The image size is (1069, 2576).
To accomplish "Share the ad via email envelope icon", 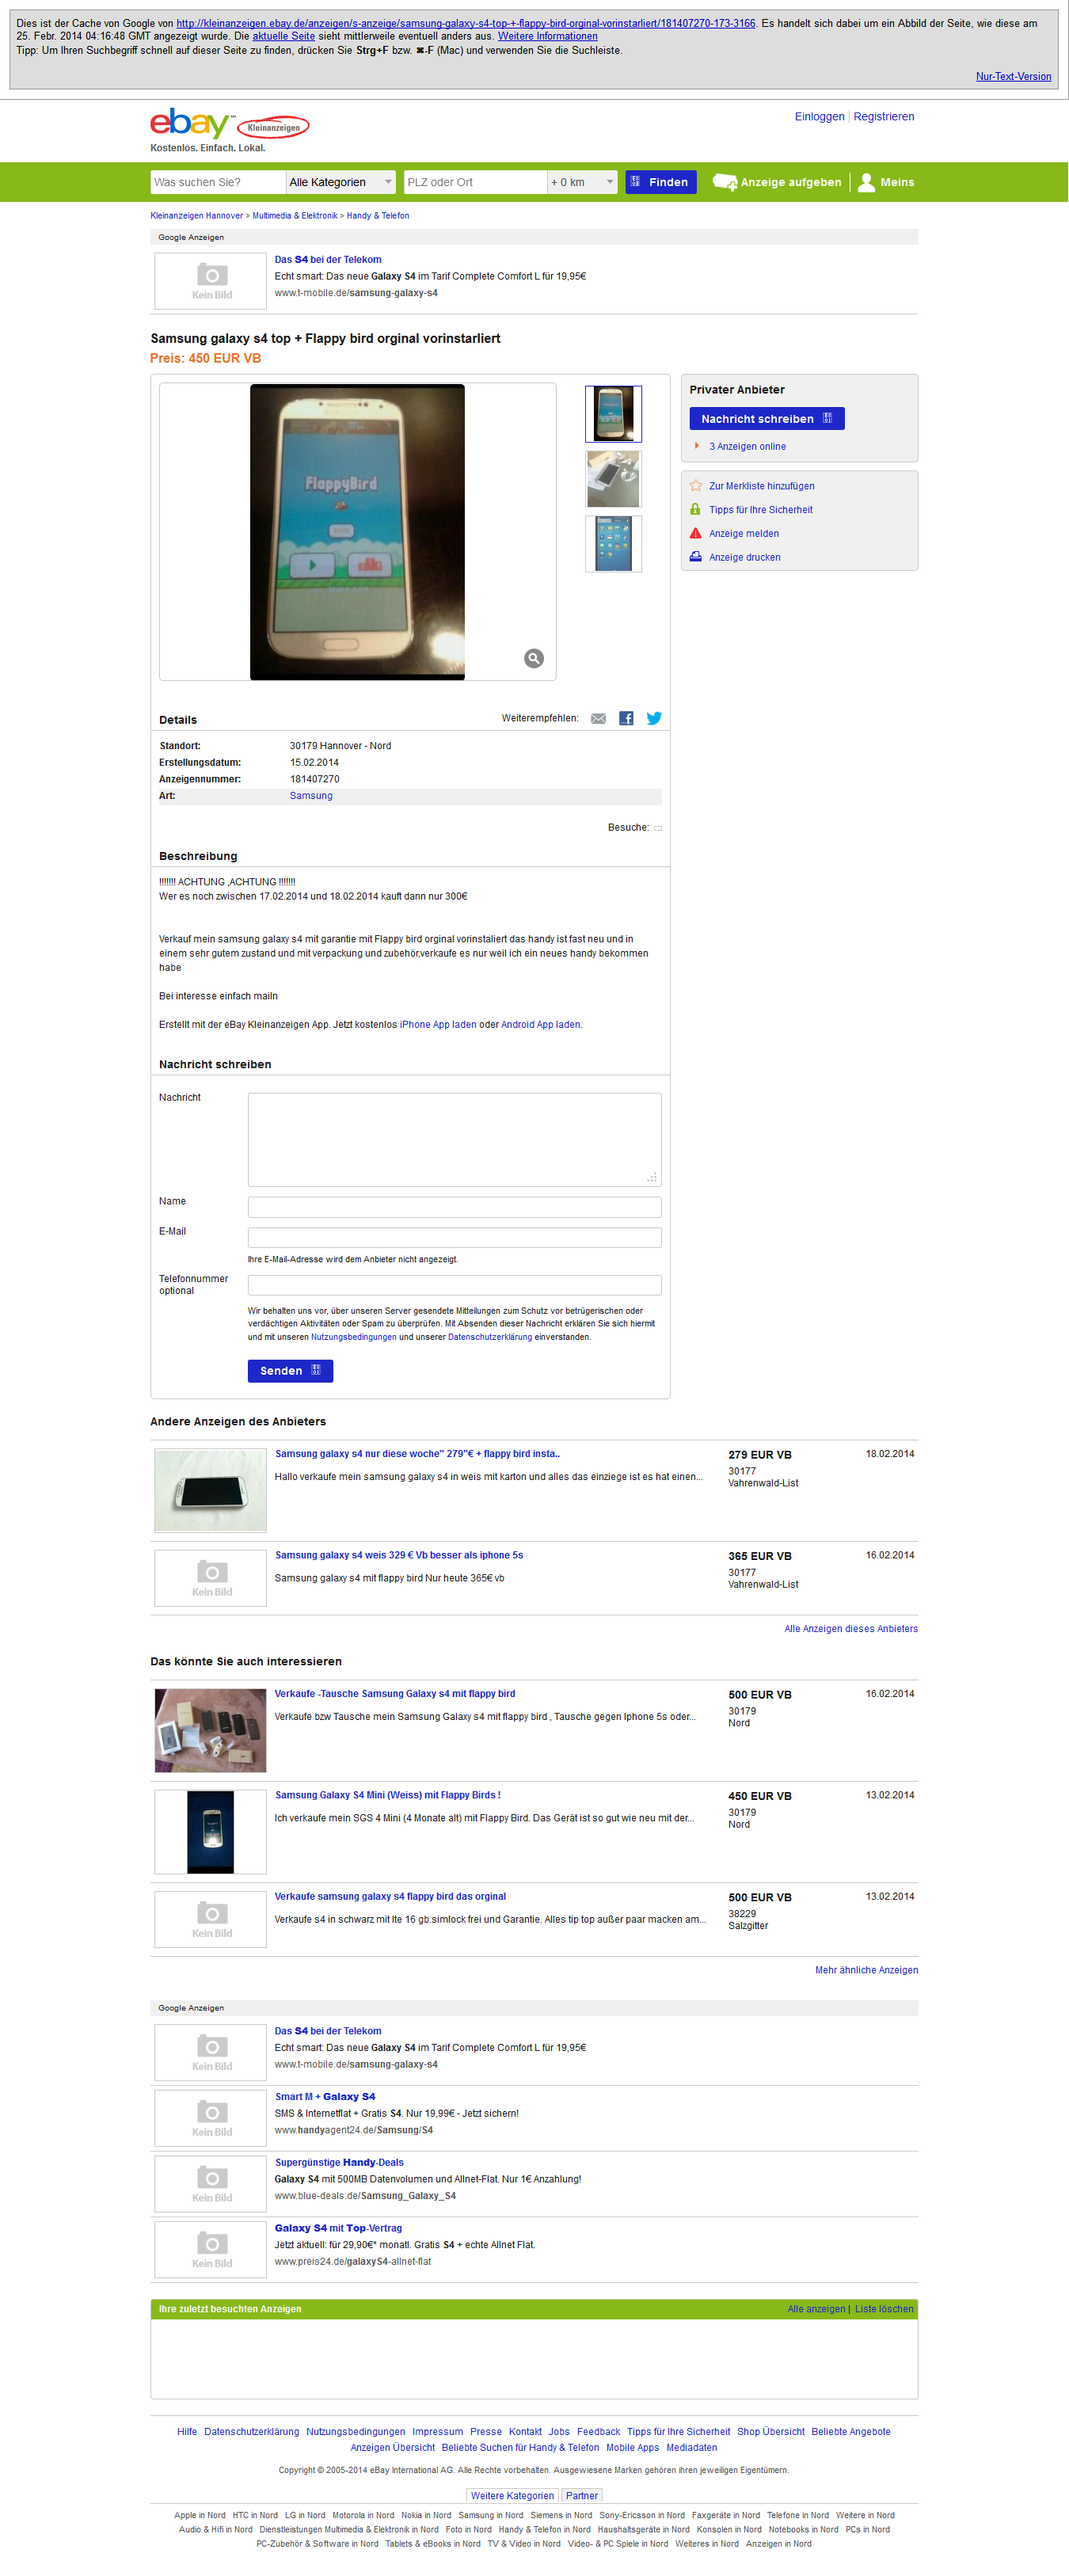I will [598, 719].
